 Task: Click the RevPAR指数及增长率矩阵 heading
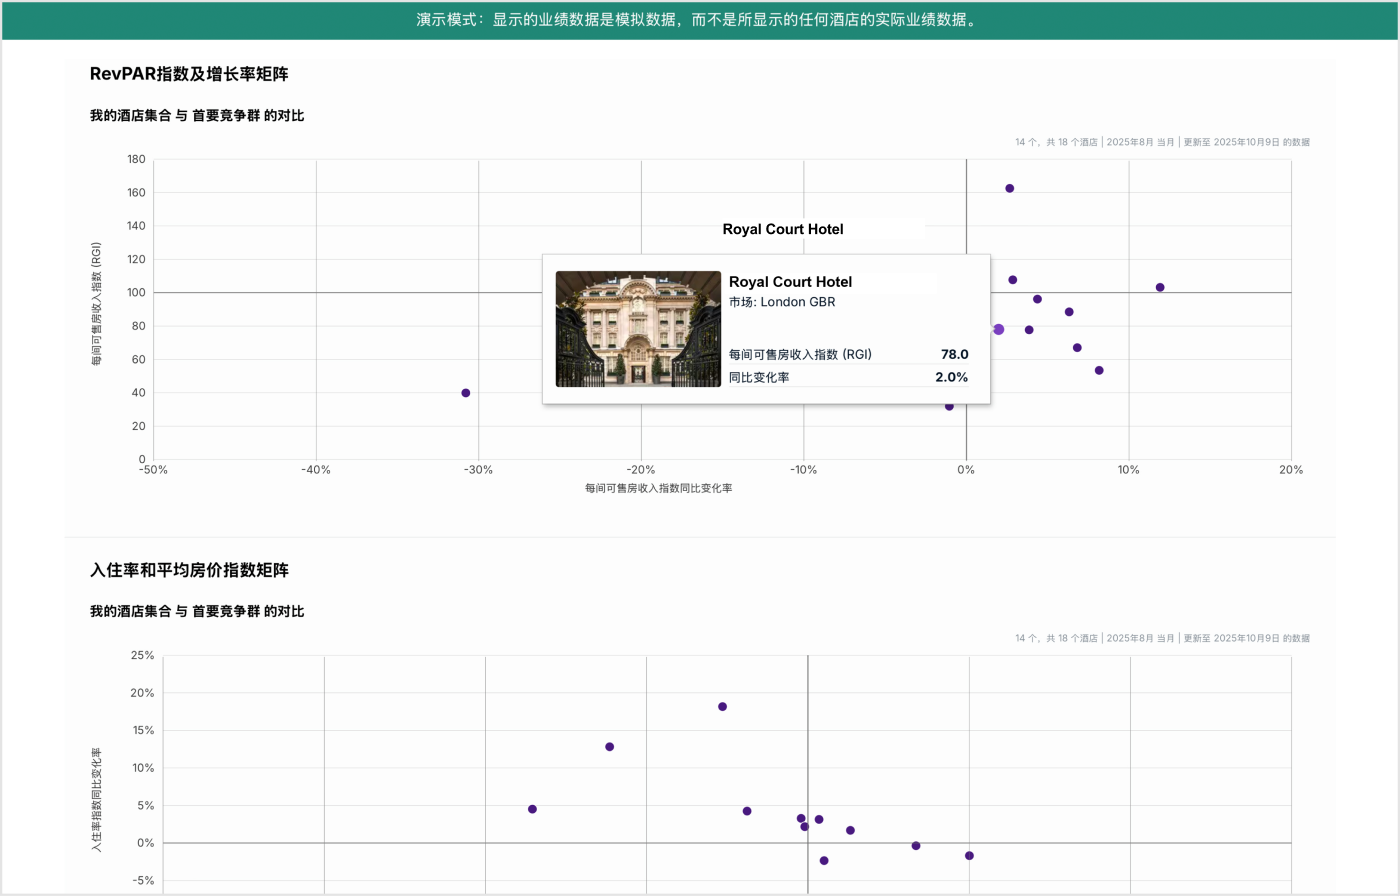click(189, 74)
